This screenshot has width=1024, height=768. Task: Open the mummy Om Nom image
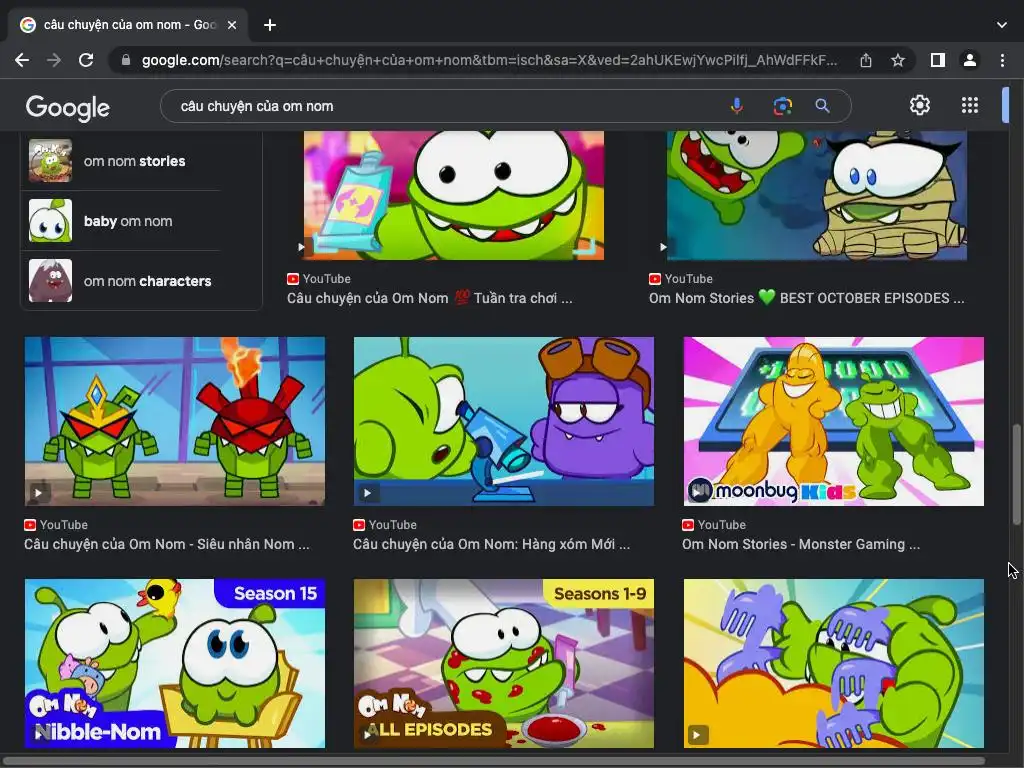coord(817,195)
